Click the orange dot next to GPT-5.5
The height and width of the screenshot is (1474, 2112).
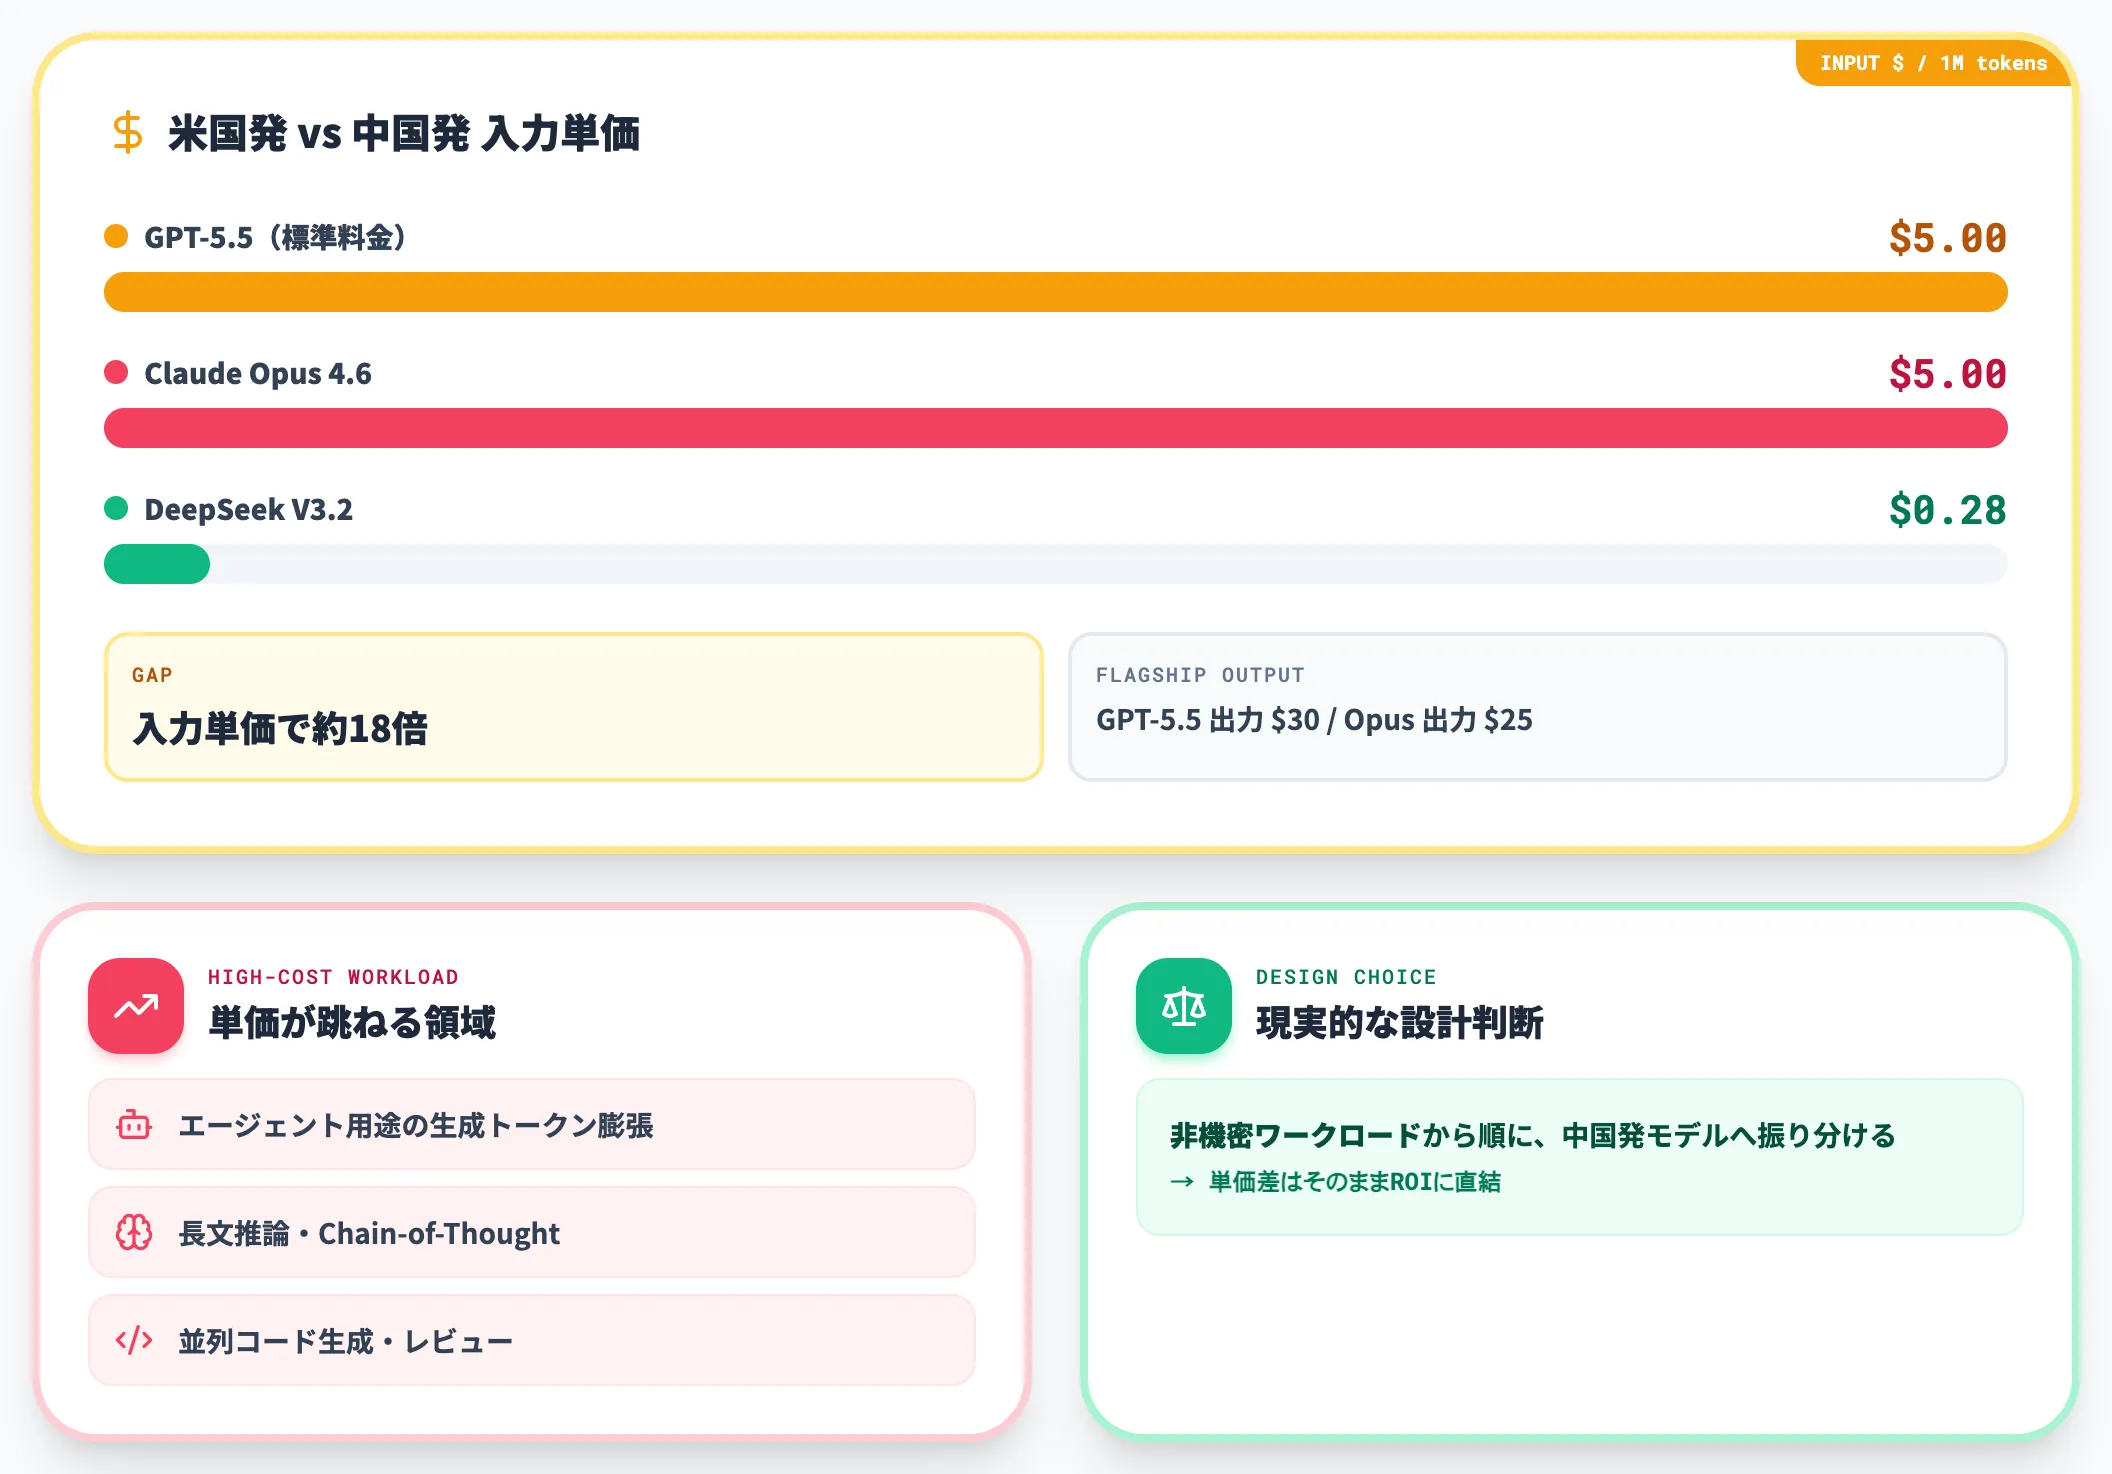click(116, 236)
